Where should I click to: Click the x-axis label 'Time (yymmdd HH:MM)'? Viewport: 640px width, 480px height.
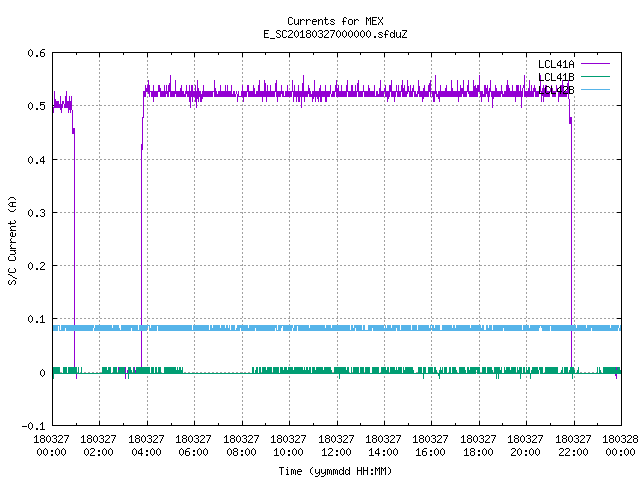click(x=335, y=471)
